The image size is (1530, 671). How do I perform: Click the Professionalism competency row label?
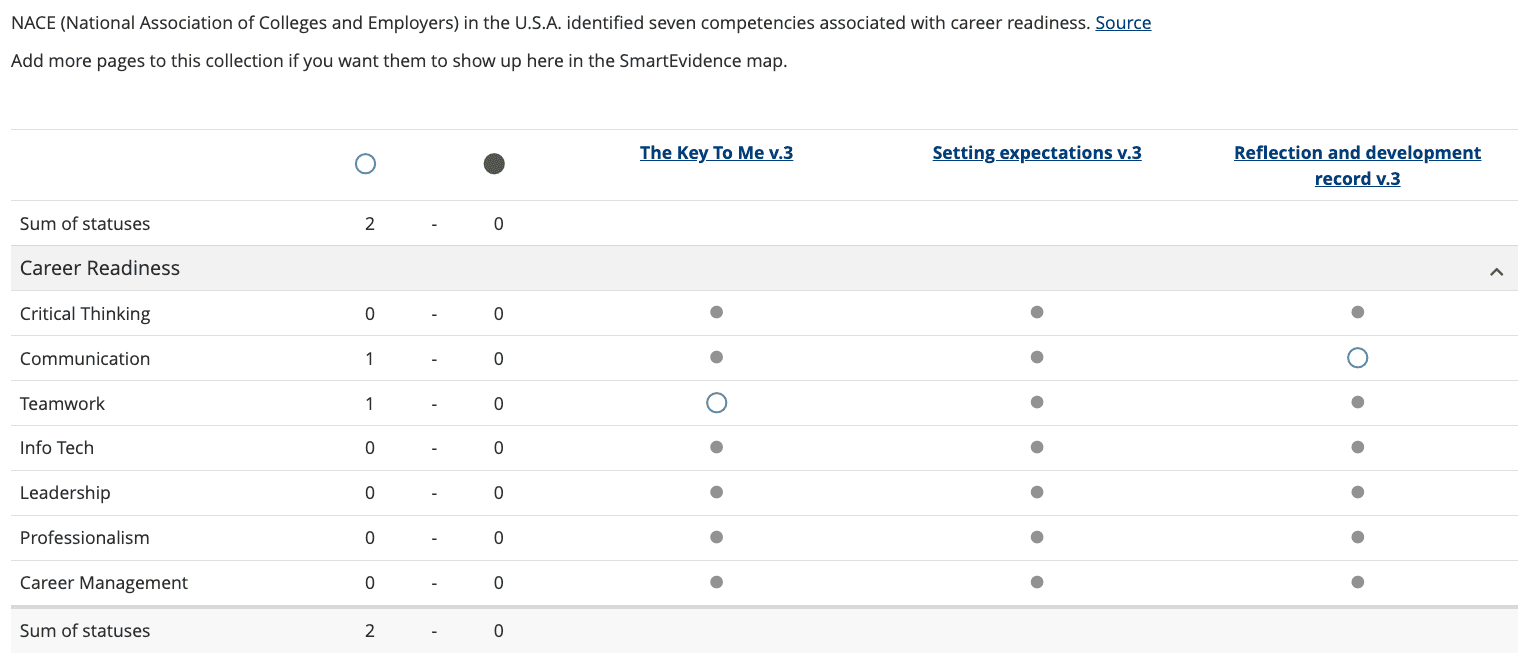[x=85, y=538]
